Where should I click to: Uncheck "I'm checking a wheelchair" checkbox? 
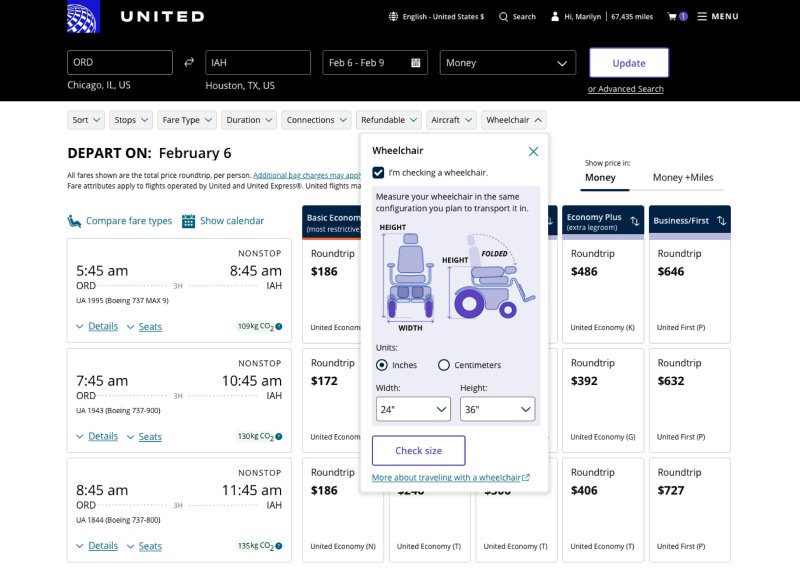(x=378, y=172)
